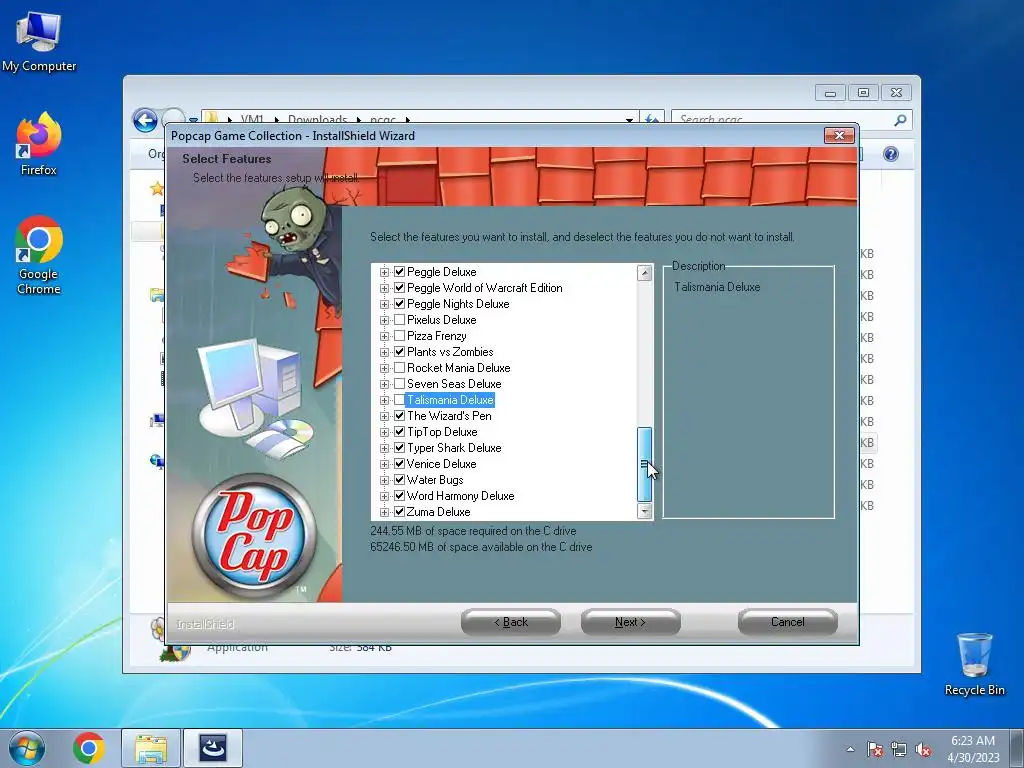
Task: Expand the Zuma Deluxe tree node
Action: point(384,512)
